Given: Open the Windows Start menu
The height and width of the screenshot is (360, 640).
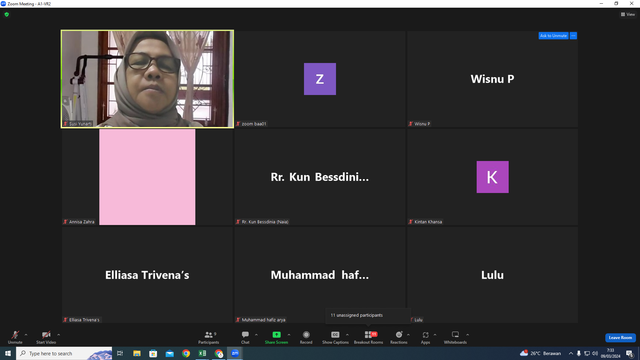Looking at the screenshot, I should 8,353.
